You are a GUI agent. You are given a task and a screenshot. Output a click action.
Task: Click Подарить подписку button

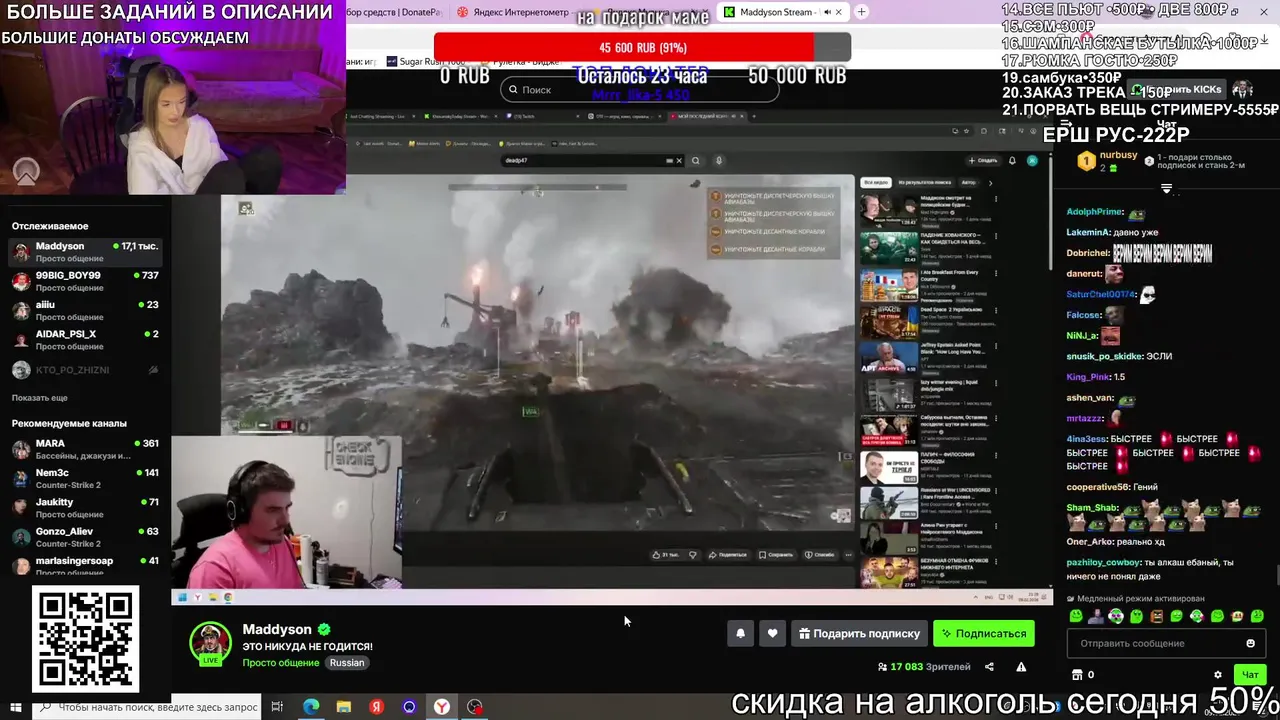click(x=859, y=633)
